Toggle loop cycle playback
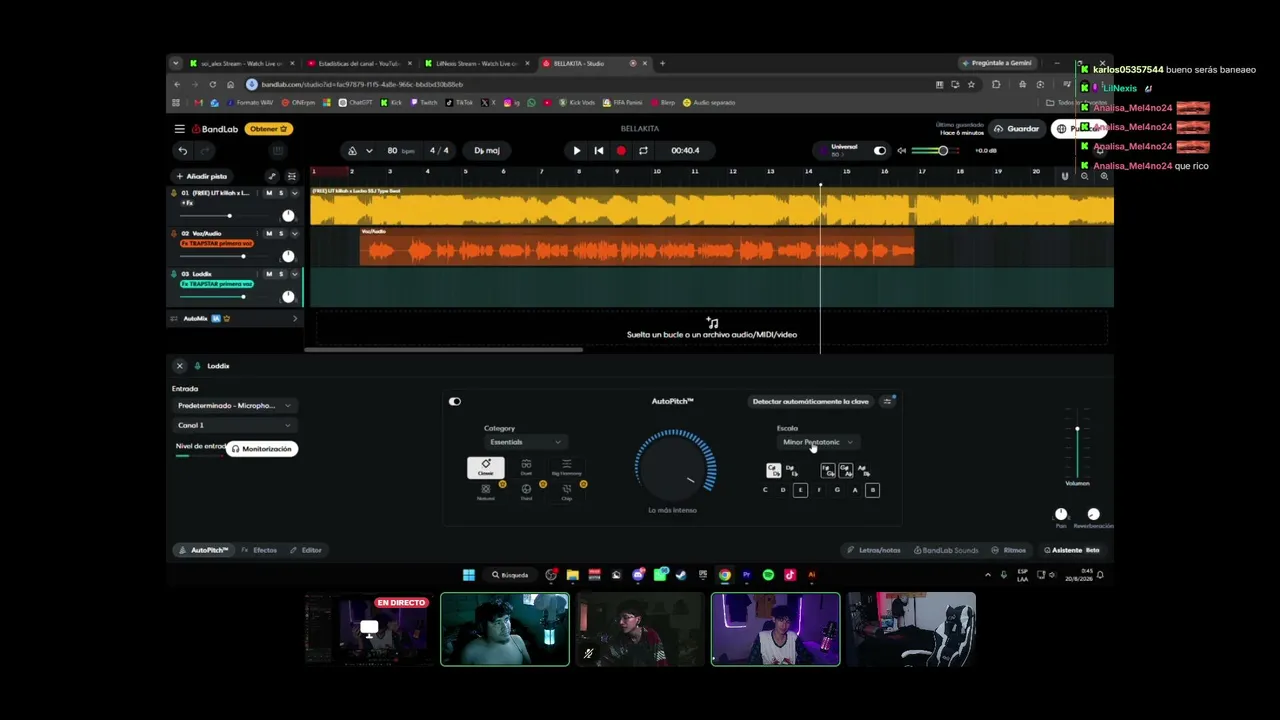Viewport: 1280px width, 720px height. pyautogui.click(x=643, y=151)
